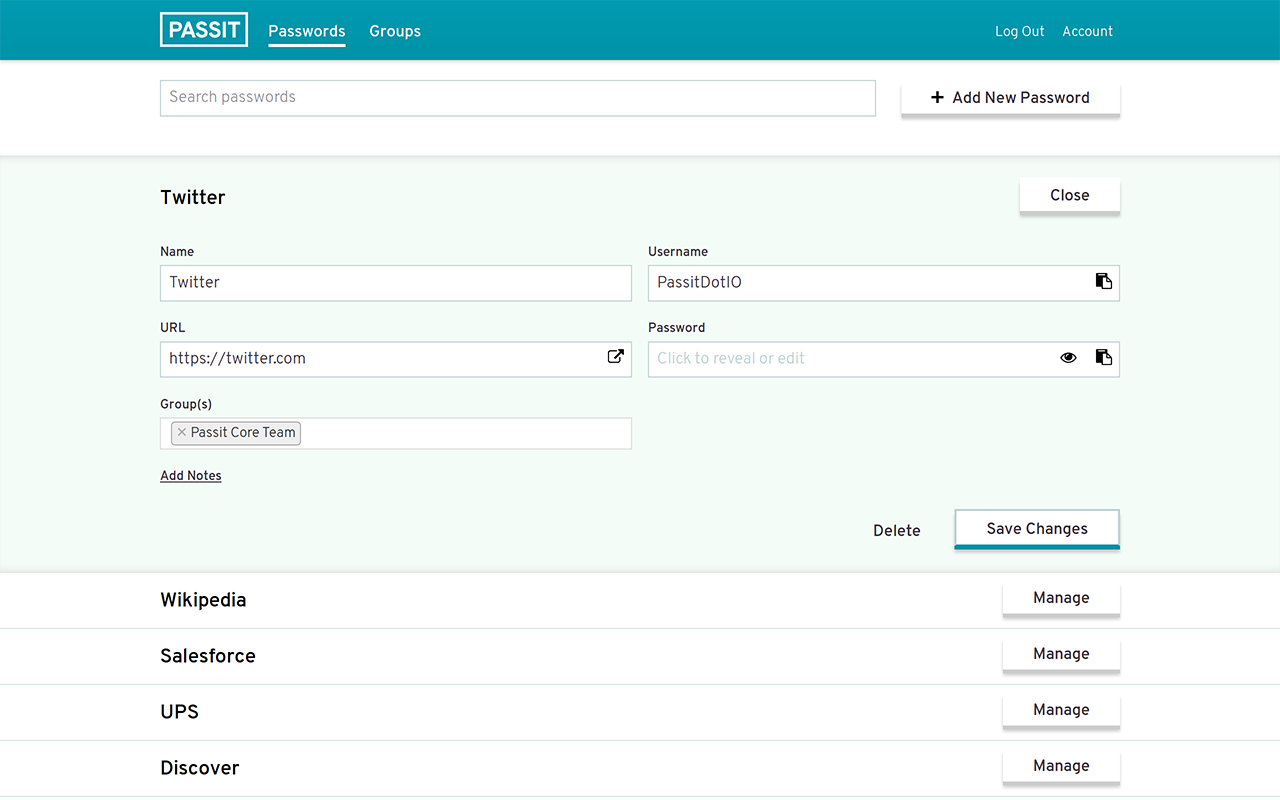Copy the password to clipboard
The height and width of the screenshot is (800, 1280).
[x=1103, y=358]
